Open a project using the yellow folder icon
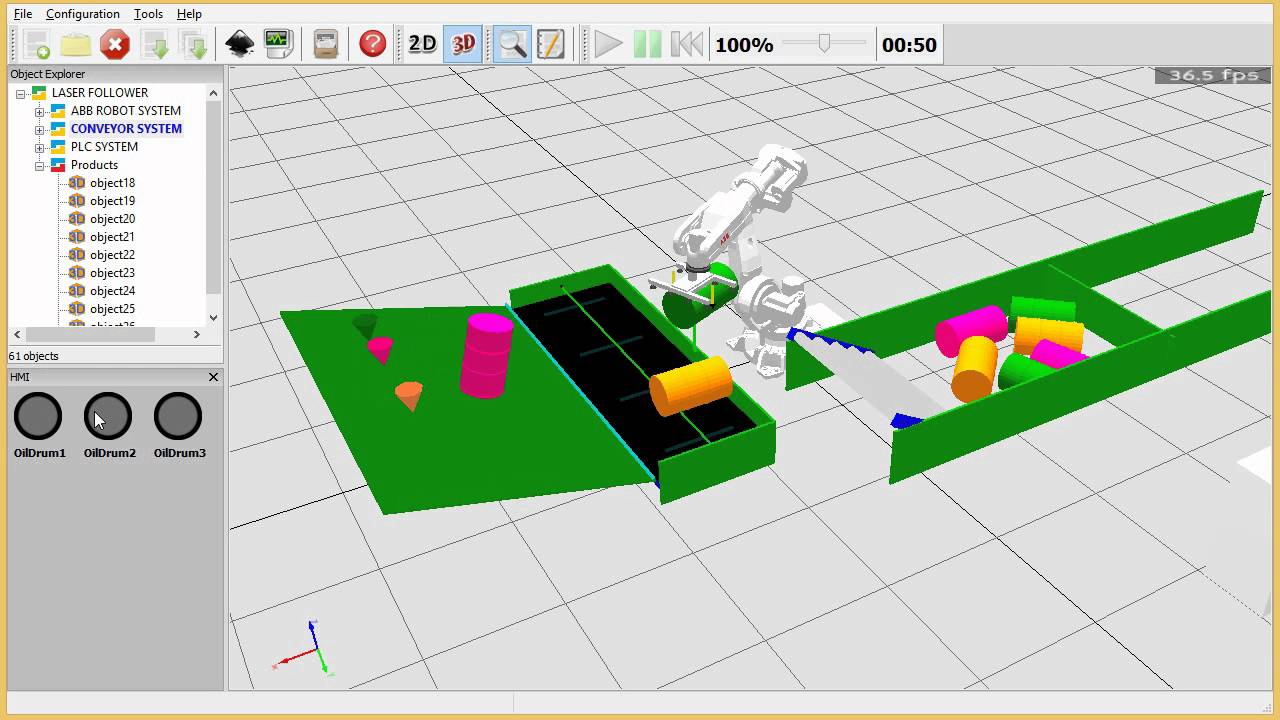The height and width of the screenshot is (720, 1280). 76,44
